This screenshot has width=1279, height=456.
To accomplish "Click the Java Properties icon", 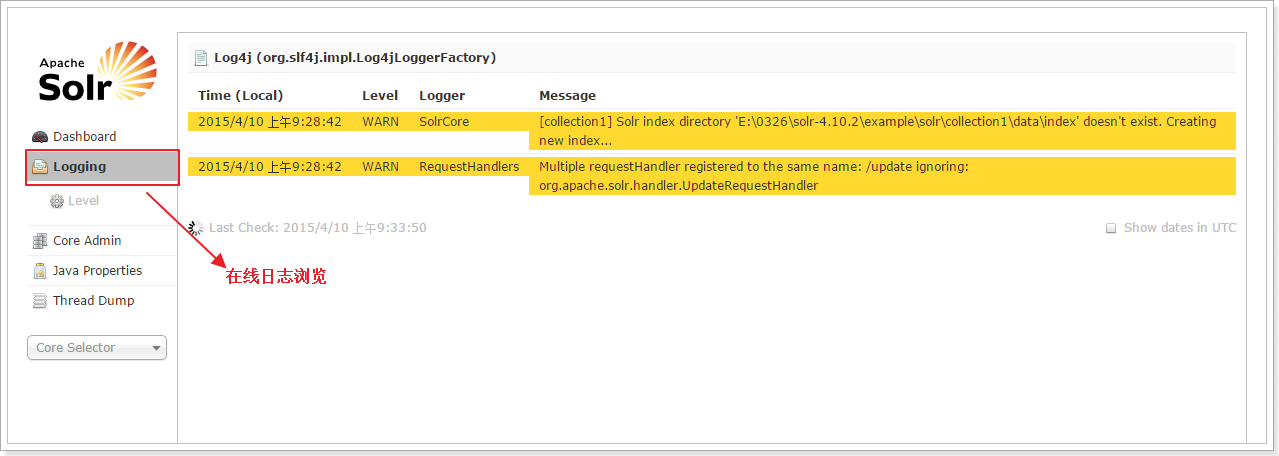I will click(40, 271).
